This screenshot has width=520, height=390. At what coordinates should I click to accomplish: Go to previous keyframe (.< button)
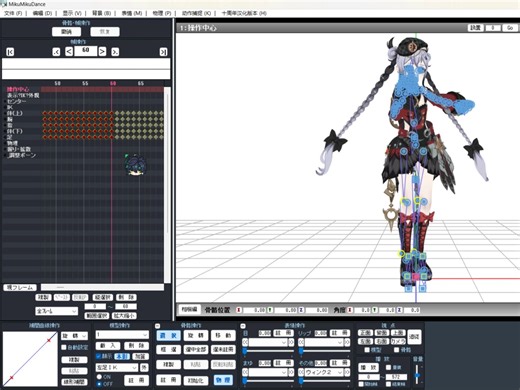[56, 52]
